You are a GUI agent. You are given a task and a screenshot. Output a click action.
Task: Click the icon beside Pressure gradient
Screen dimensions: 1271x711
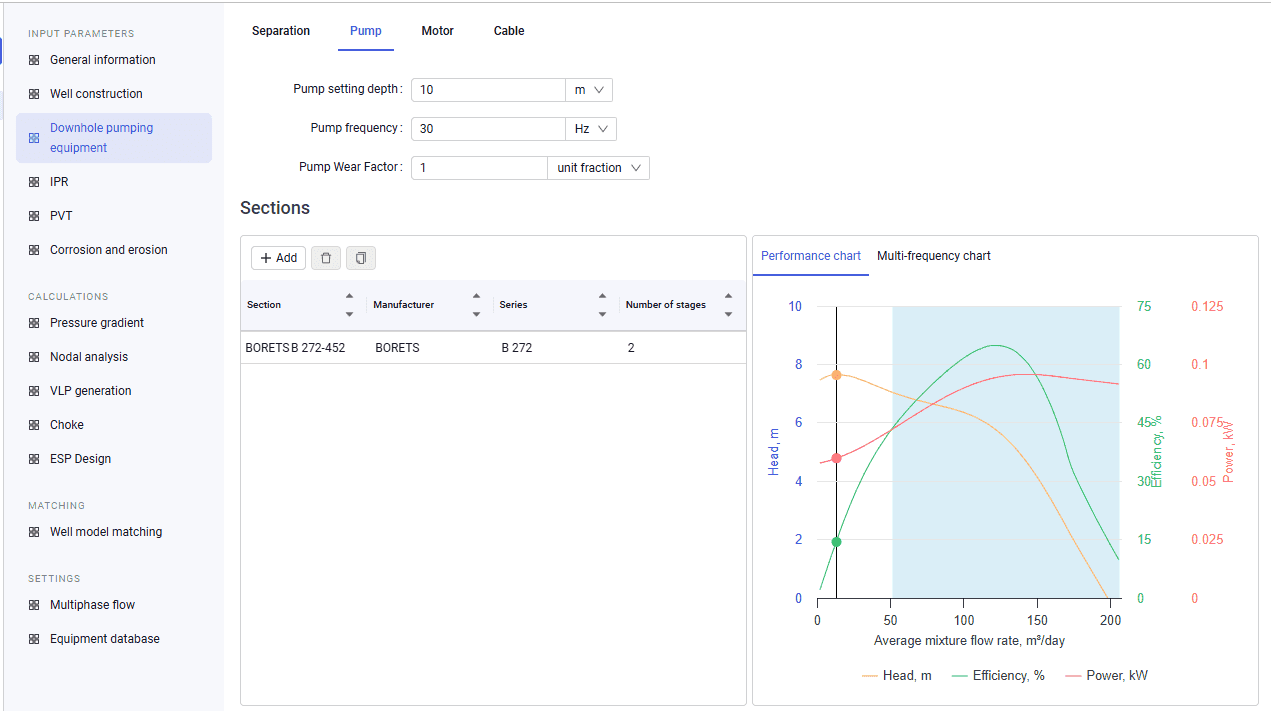coord(34,323)
